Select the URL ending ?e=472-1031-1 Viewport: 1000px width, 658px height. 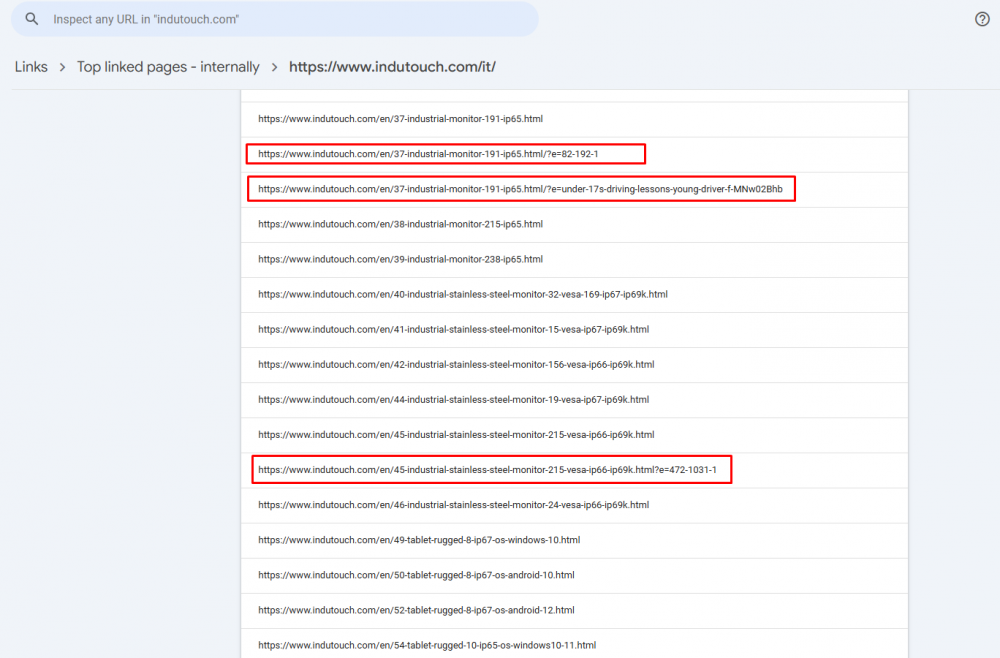(x=575, y=470)
